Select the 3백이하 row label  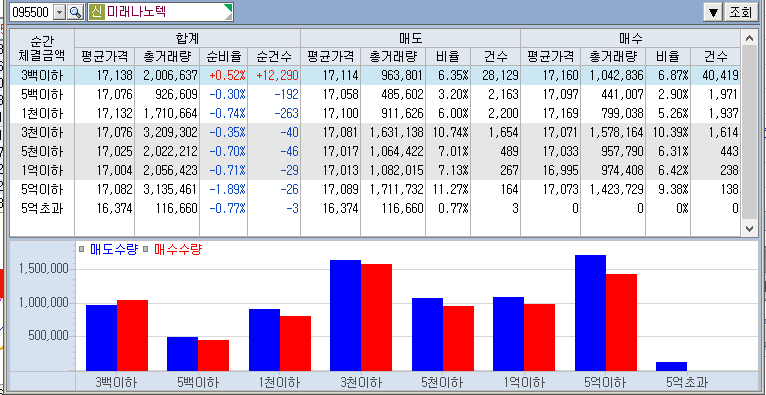42,76
